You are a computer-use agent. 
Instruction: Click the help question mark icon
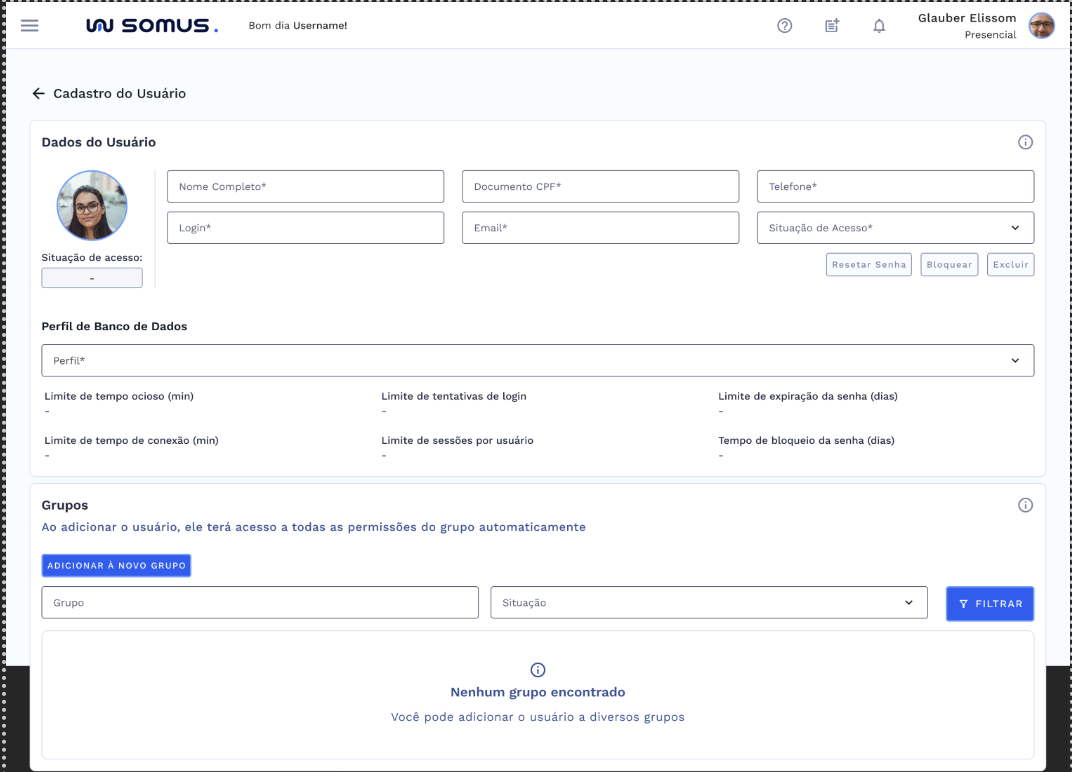click(785, 26)
